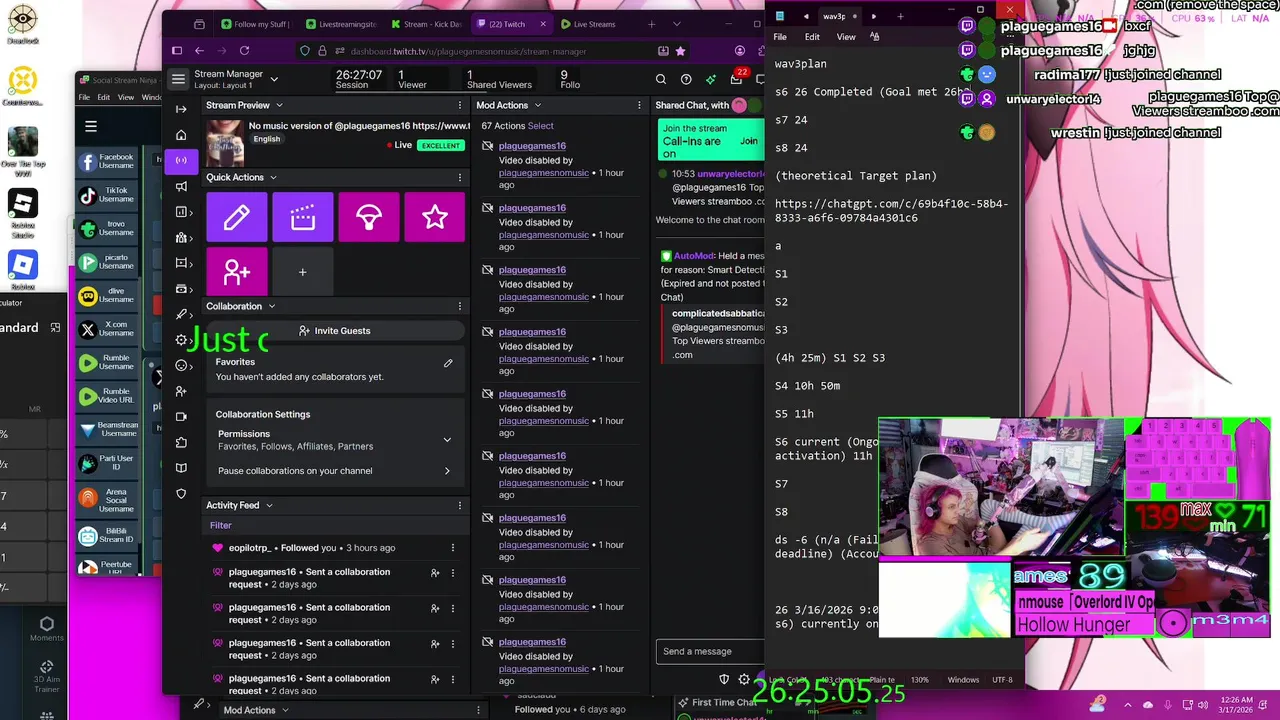Open the Twitch dashboard hamburger menu
The height and width of the screenshot is (720, 1280).
tap(178, 79)
